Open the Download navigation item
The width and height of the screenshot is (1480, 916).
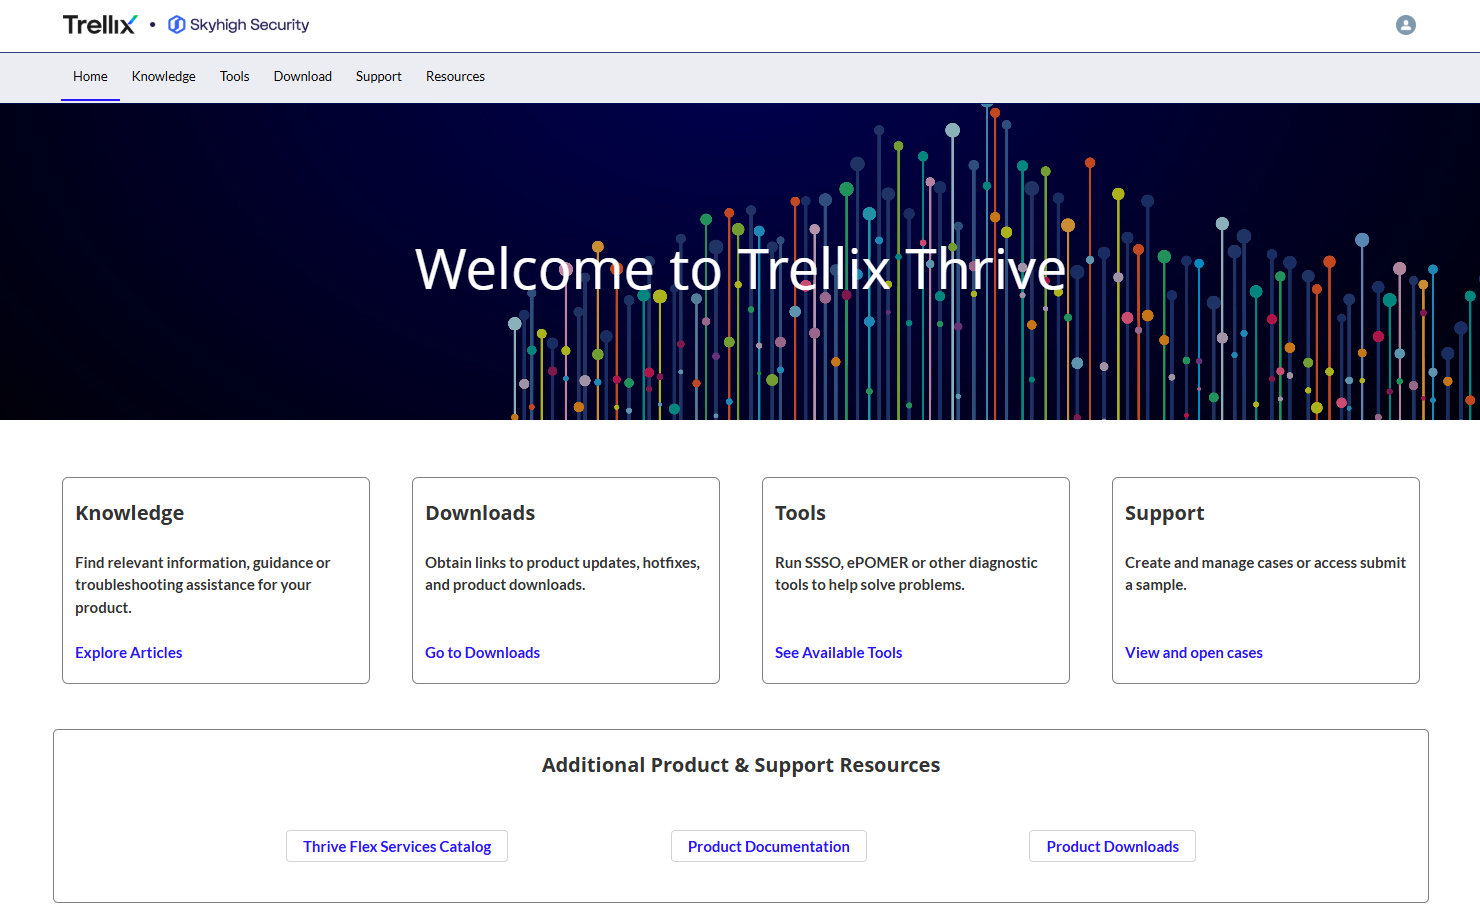click(x=302, y=76)
